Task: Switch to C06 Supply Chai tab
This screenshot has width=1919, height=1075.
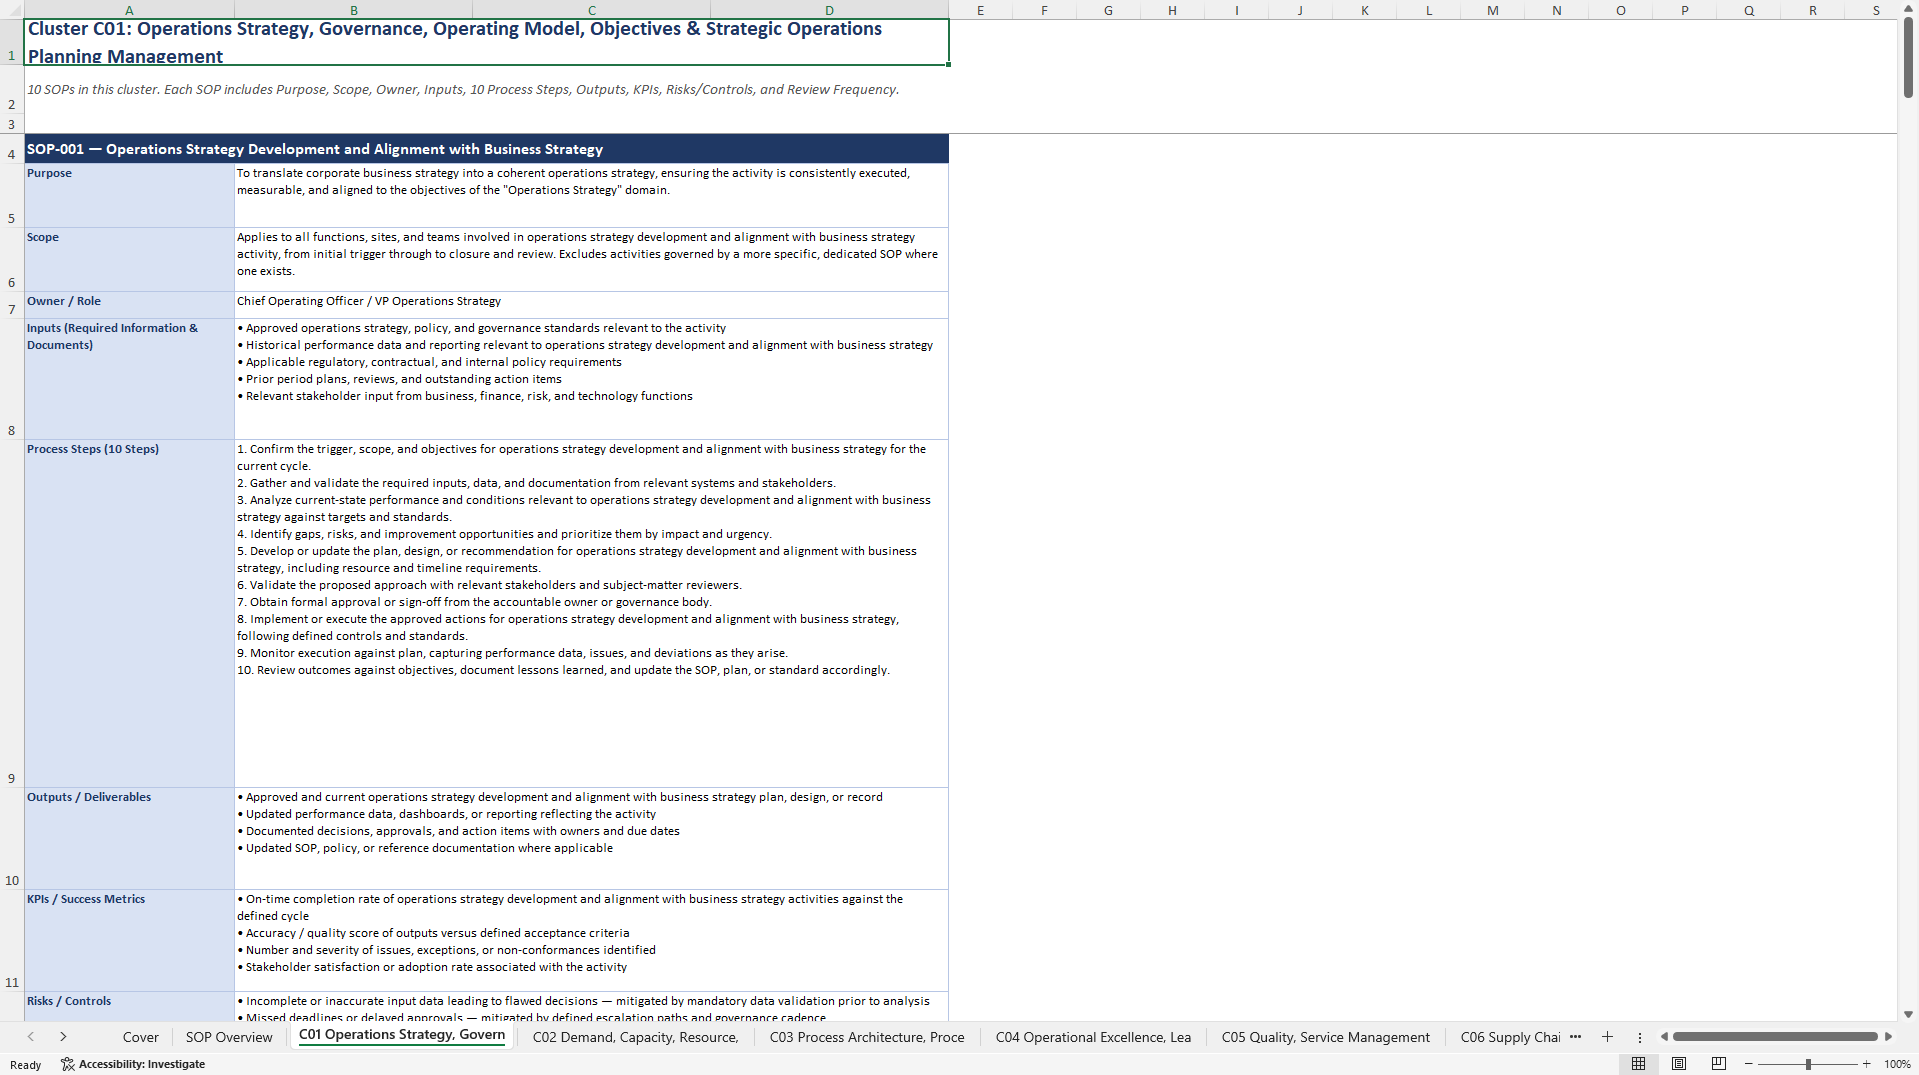Action: [x=1510, y=1037]
